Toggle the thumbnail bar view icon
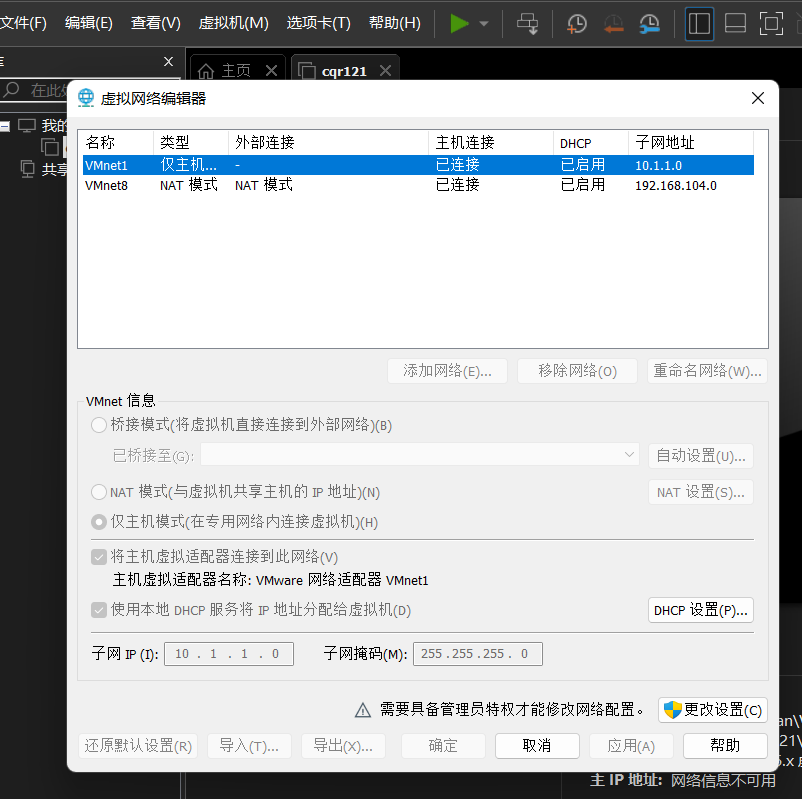This screenshot has width=802, height=799. coord(735,24)
